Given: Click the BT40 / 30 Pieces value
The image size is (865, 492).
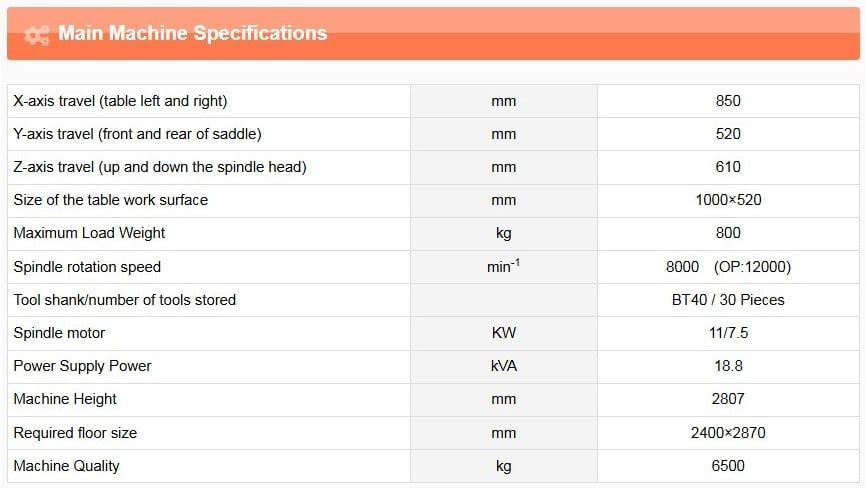Looking at the screenshot, I should pyautogui.click(x=728, y=300).
